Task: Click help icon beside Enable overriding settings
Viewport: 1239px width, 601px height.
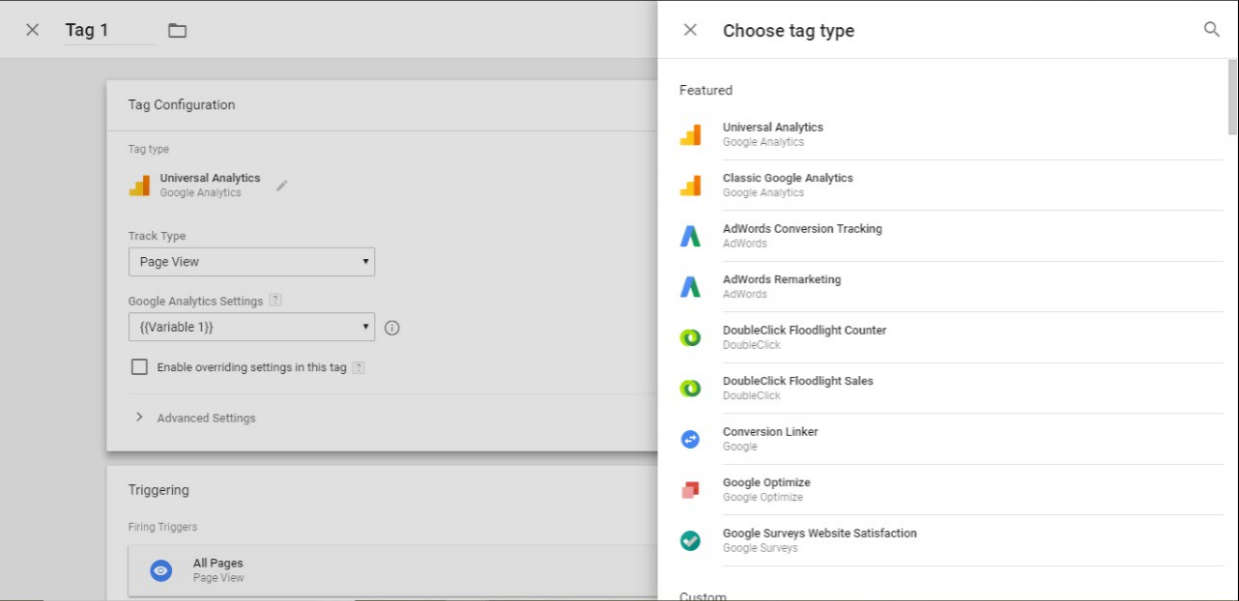Action: click(358, 367)
